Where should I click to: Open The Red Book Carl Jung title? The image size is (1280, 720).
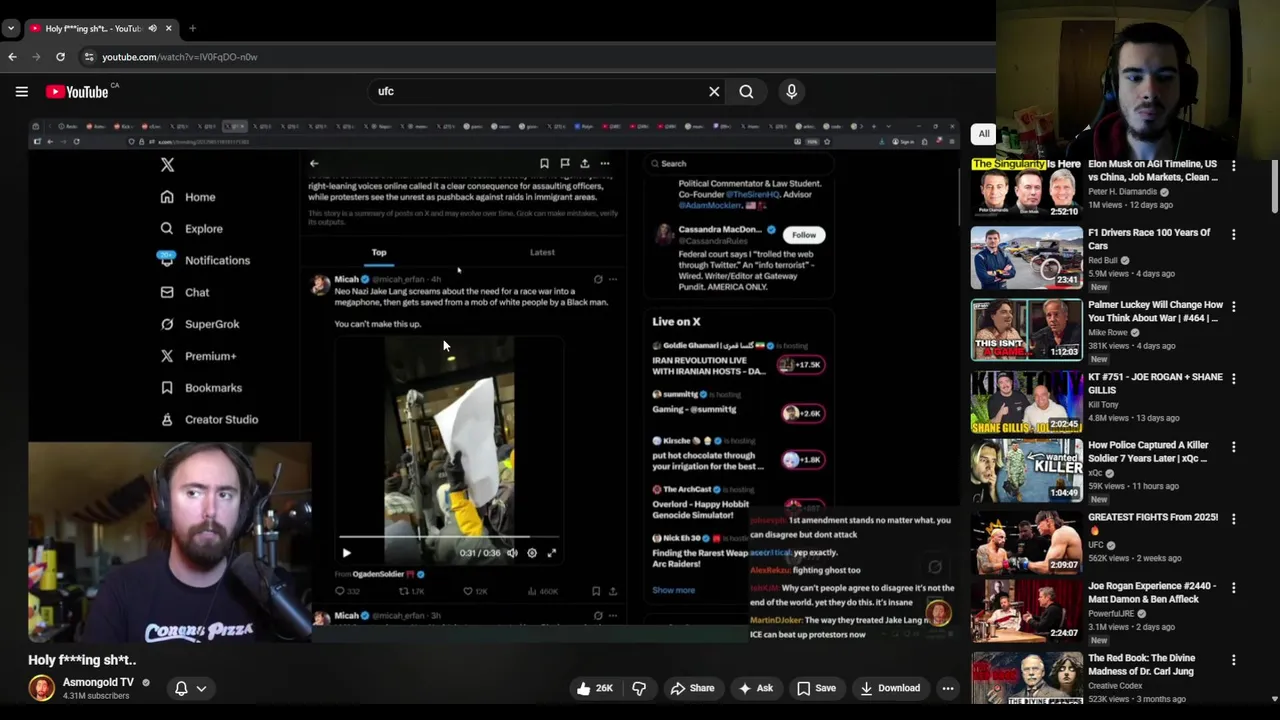(1141, 664)
